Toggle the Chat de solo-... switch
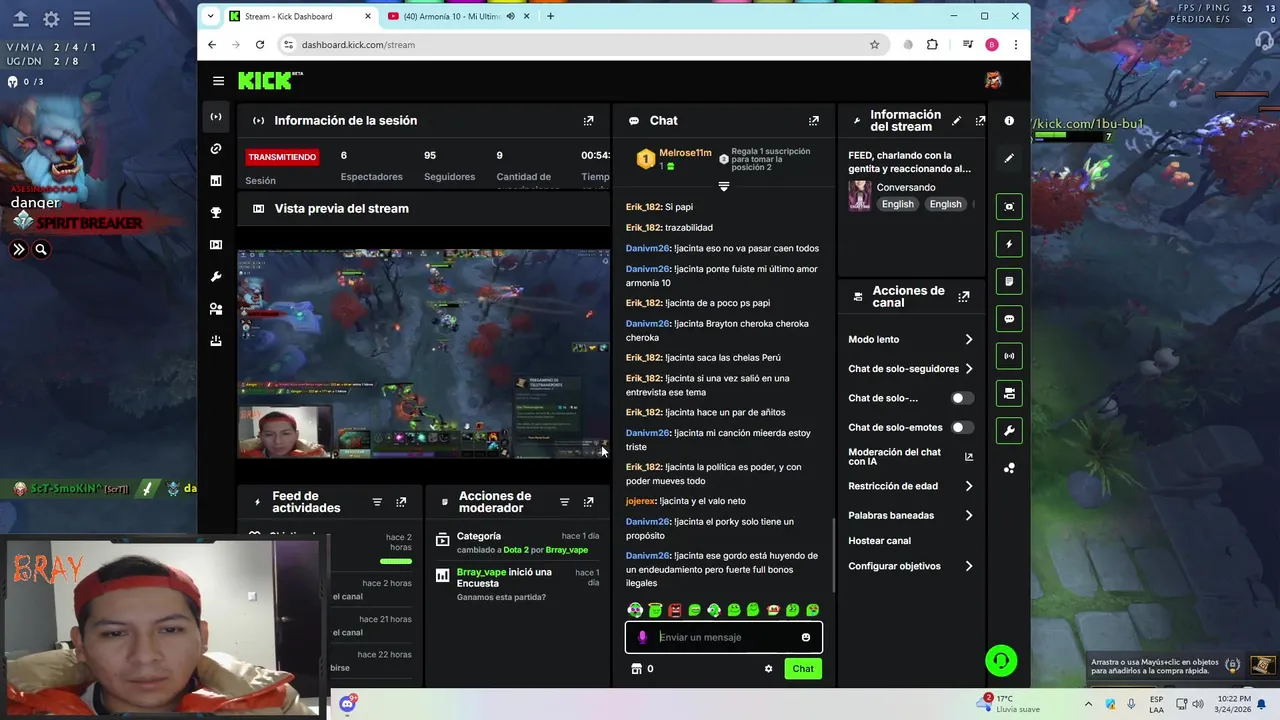The image size is (1280, 720). [x=961, y=398]
